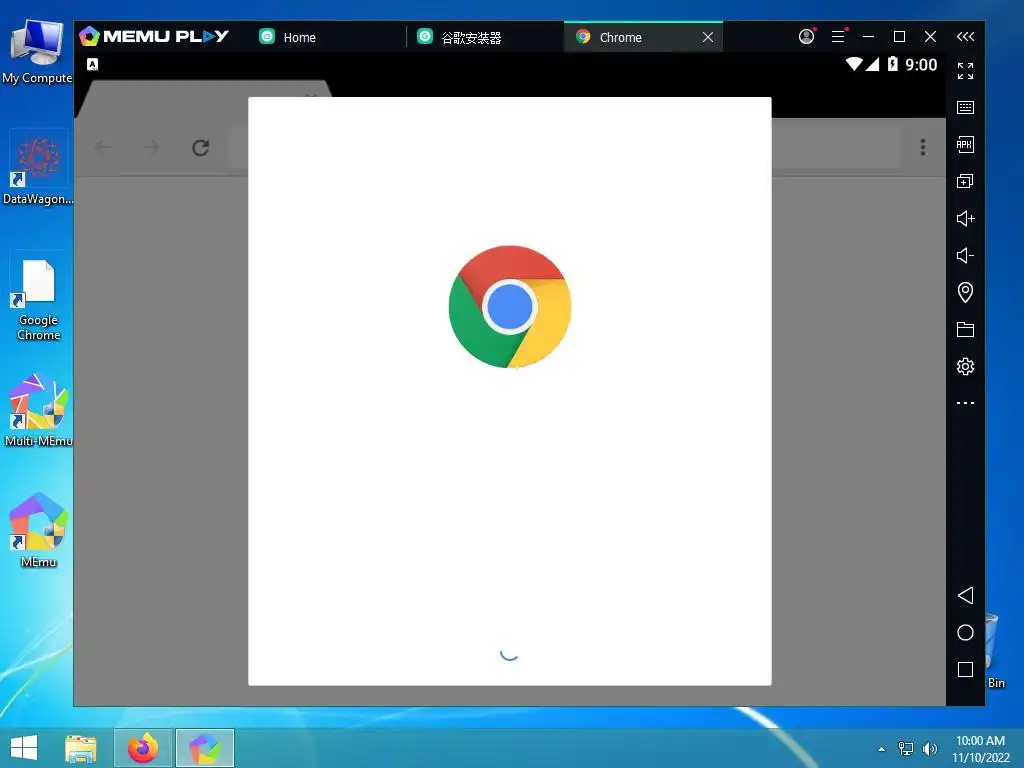The image size is (1024, 768).
Task: Click the back arrow in Android Chrome
Action: coord(103,148)
